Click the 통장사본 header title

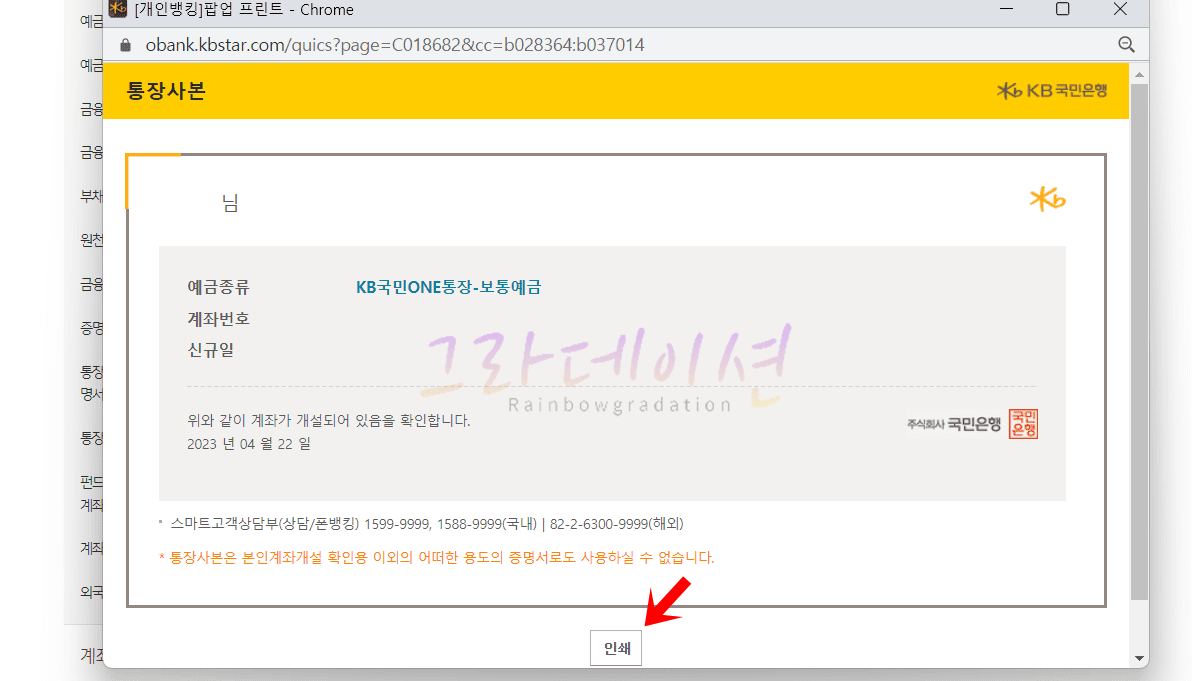(x=166, y=91)
